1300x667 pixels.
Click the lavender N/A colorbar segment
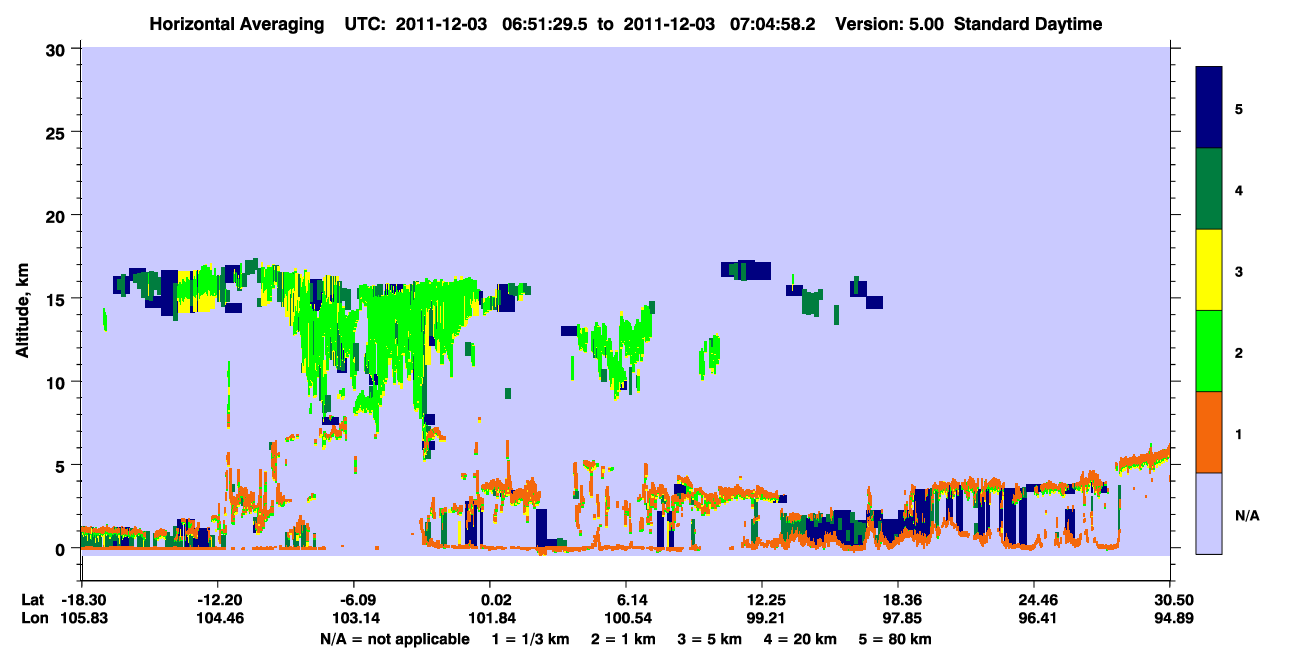[x=1209, y=512]
